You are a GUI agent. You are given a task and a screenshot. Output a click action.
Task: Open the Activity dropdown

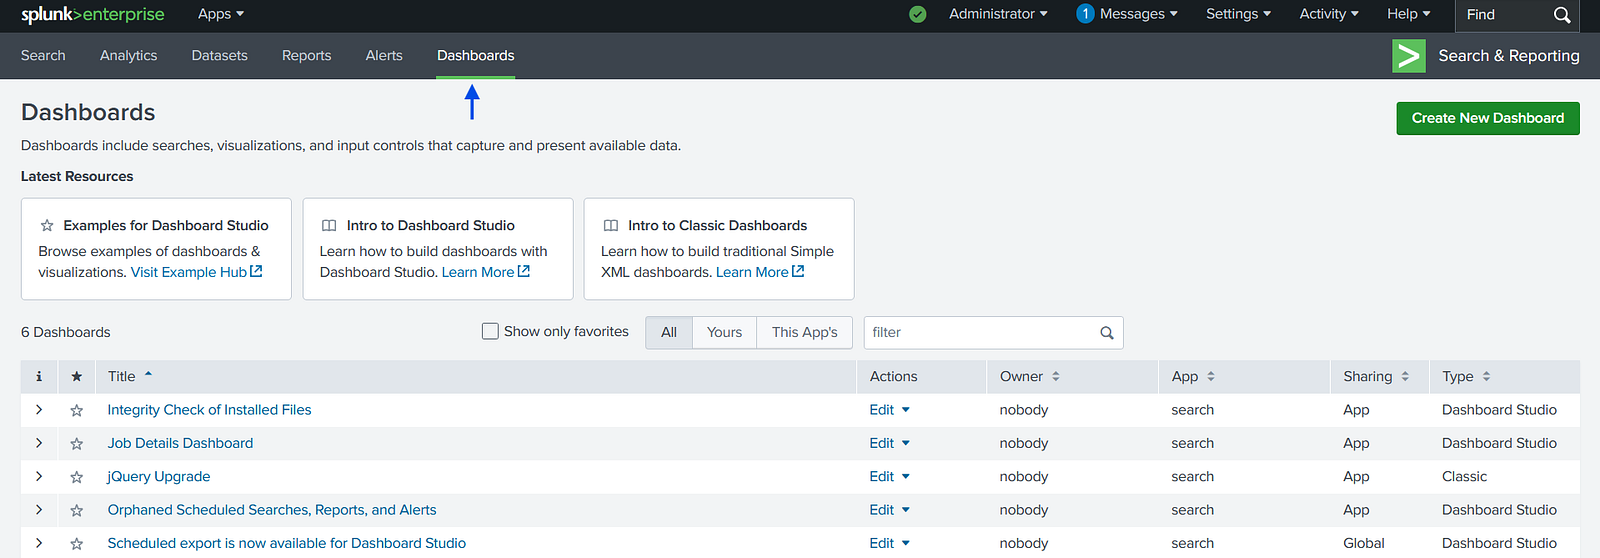1329,14
